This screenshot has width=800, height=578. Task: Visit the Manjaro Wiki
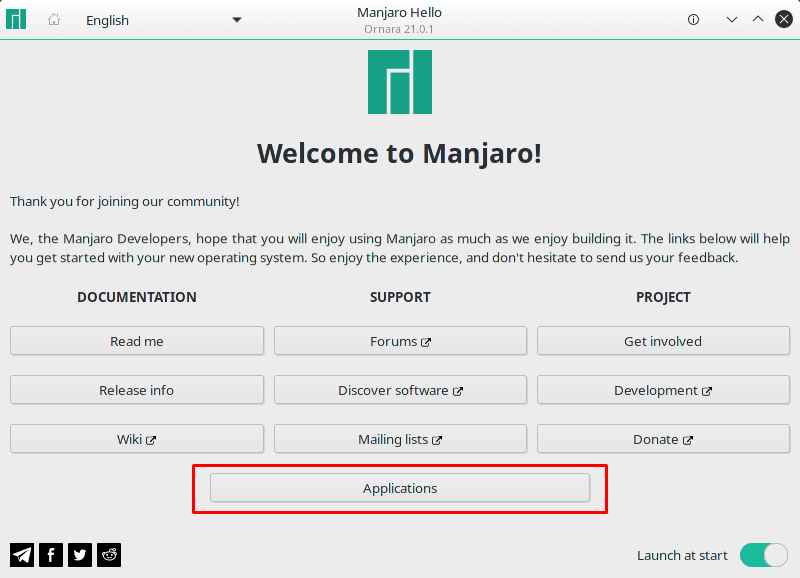coord(136,439)
